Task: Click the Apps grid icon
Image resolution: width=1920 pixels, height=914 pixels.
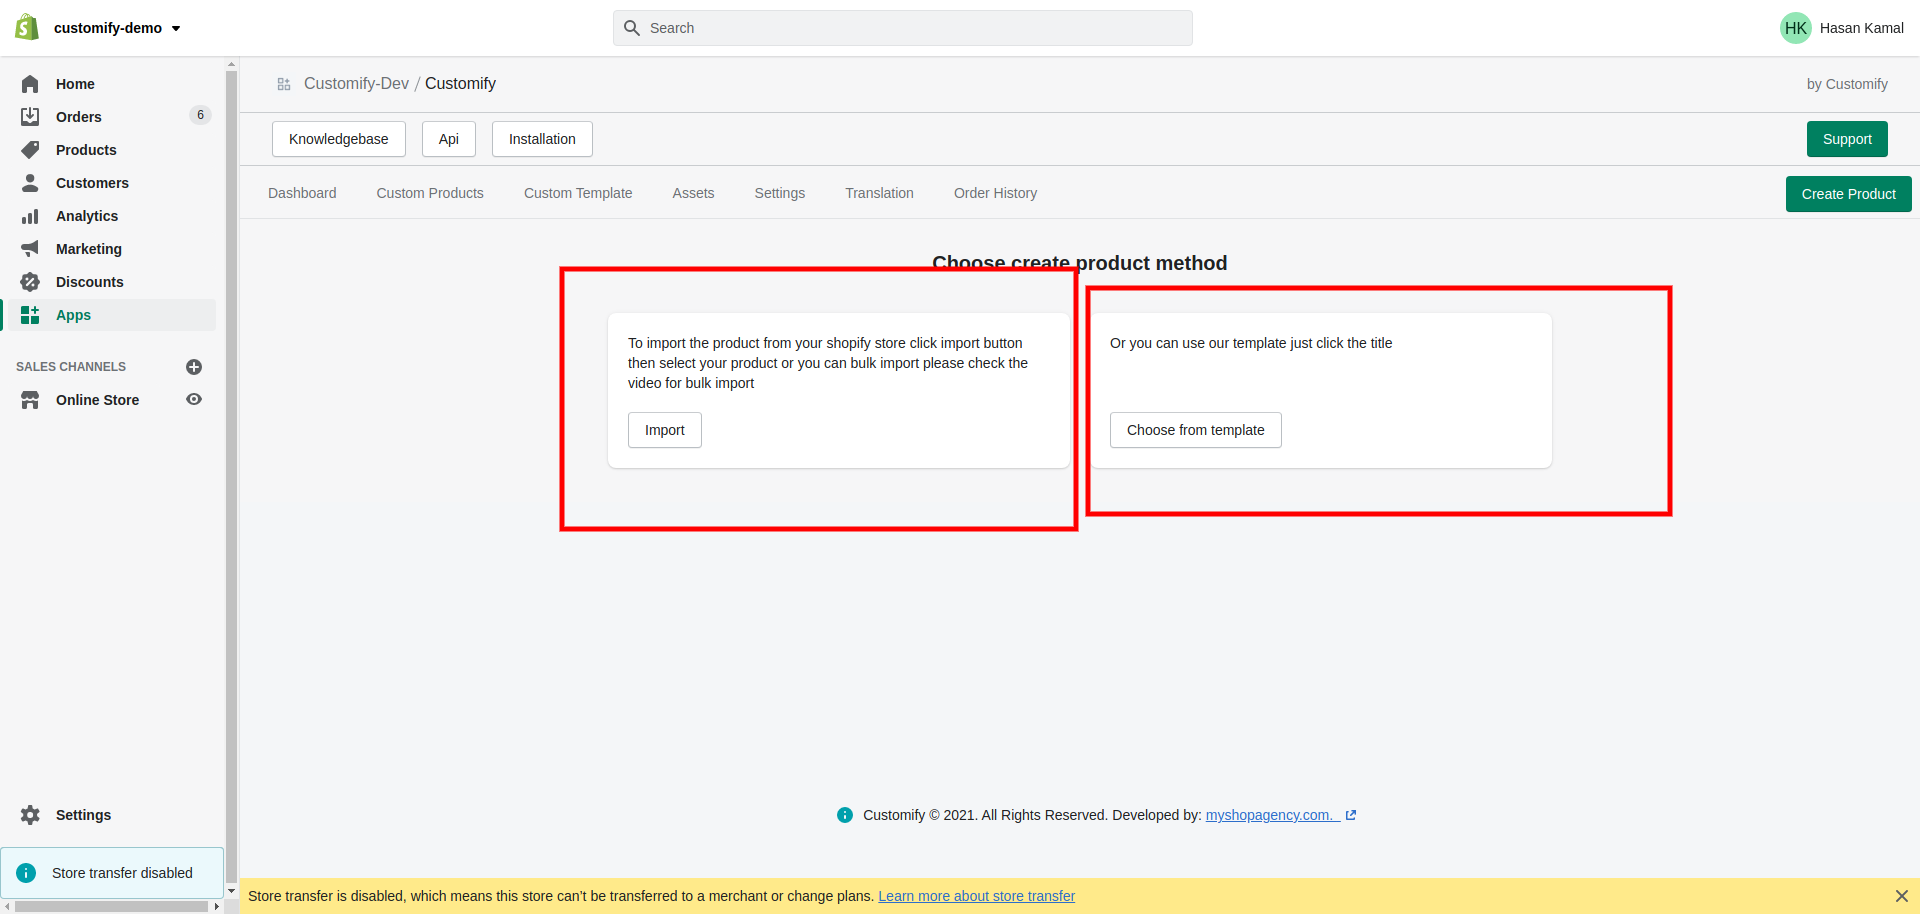Action: tap(30, 315)
